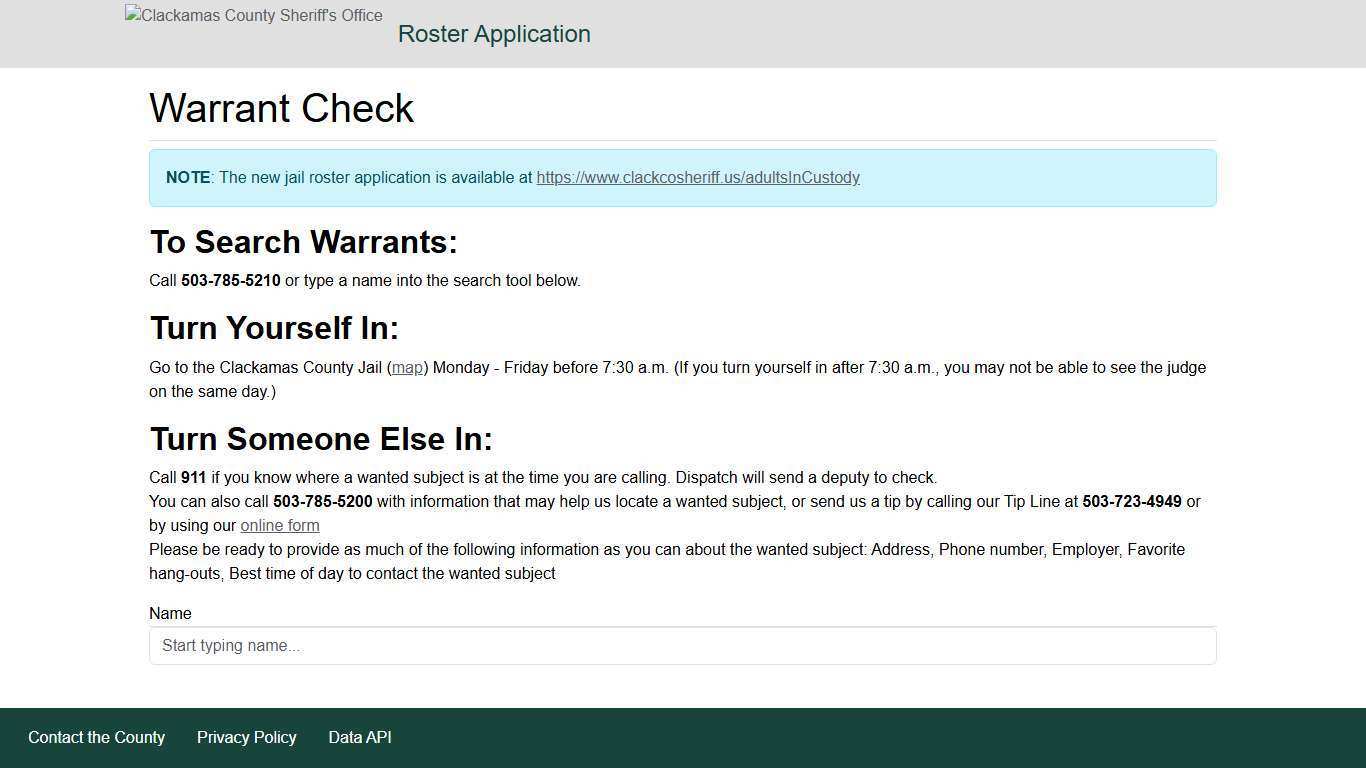Open Contact the County footer link
The width and height of the screenshot is (1366, 768).
tap(96, 737)
